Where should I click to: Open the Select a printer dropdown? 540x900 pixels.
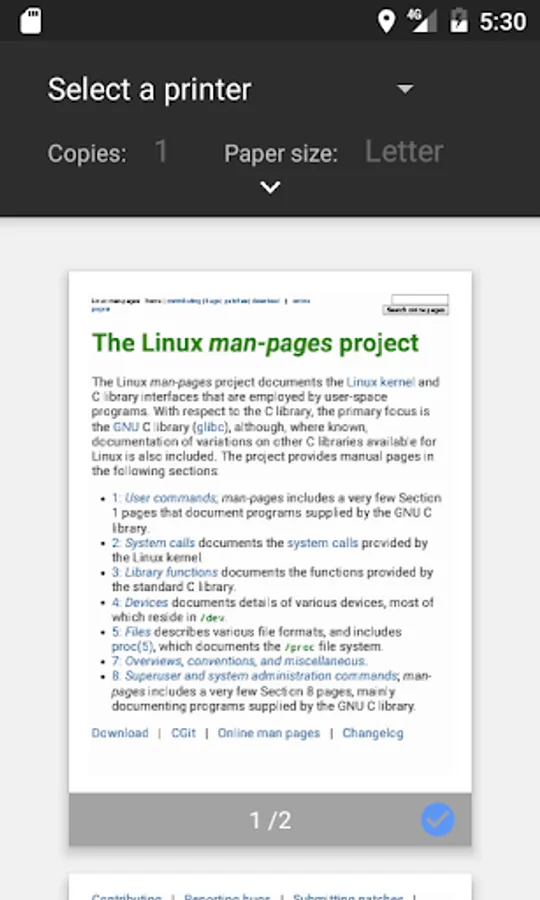[x=230, y=90]
